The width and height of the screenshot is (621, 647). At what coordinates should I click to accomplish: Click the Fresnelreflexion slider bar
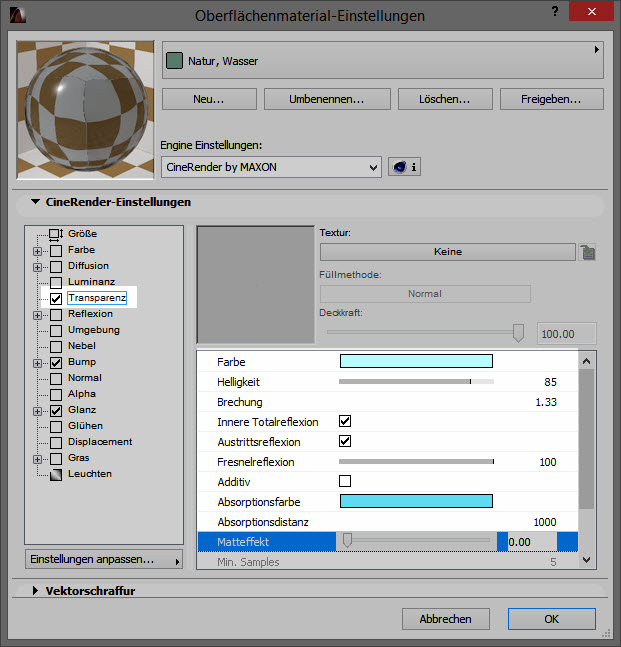point(416,462)
